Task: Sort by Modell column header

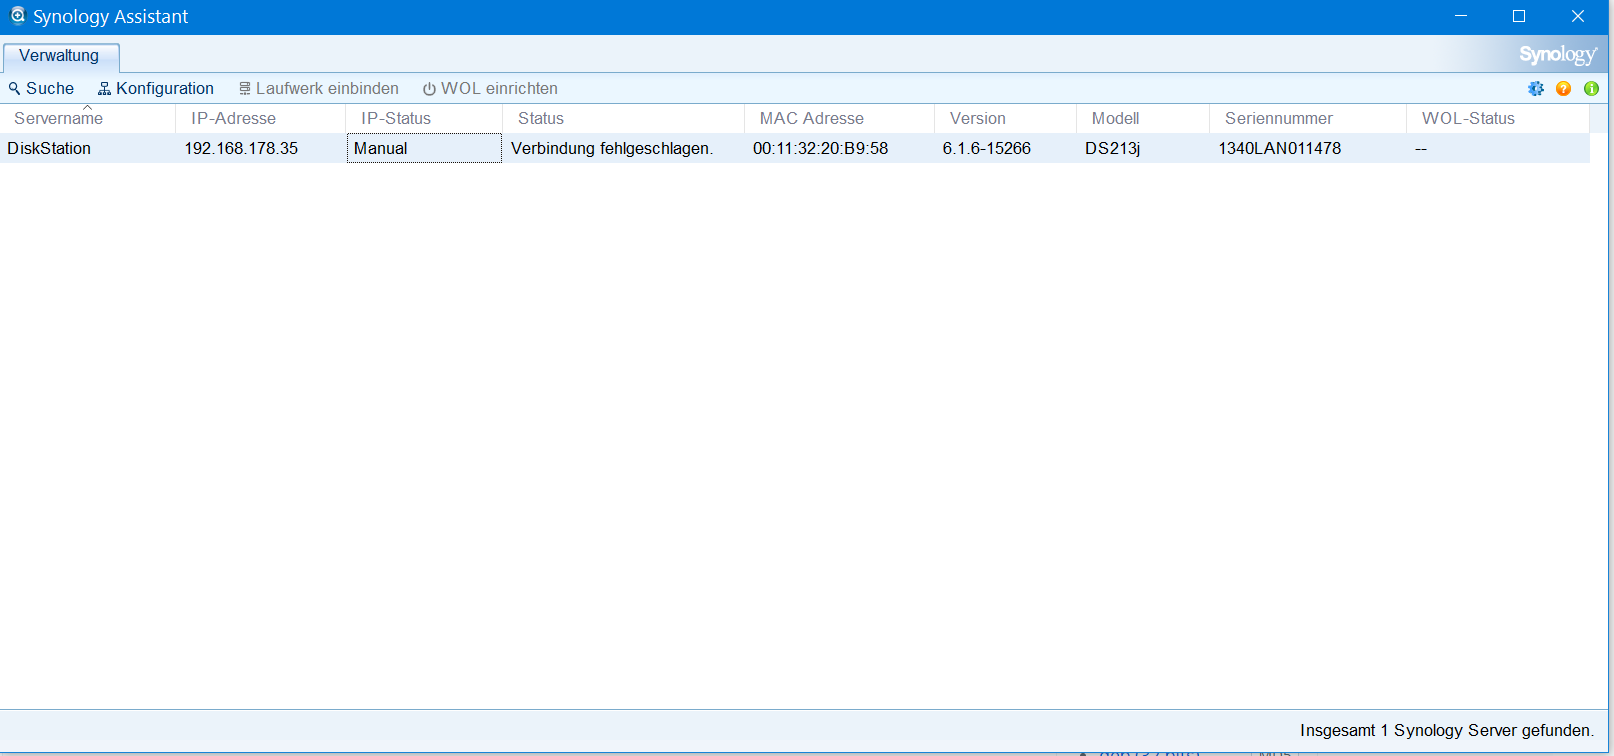Action: (x=1143, y=118)
